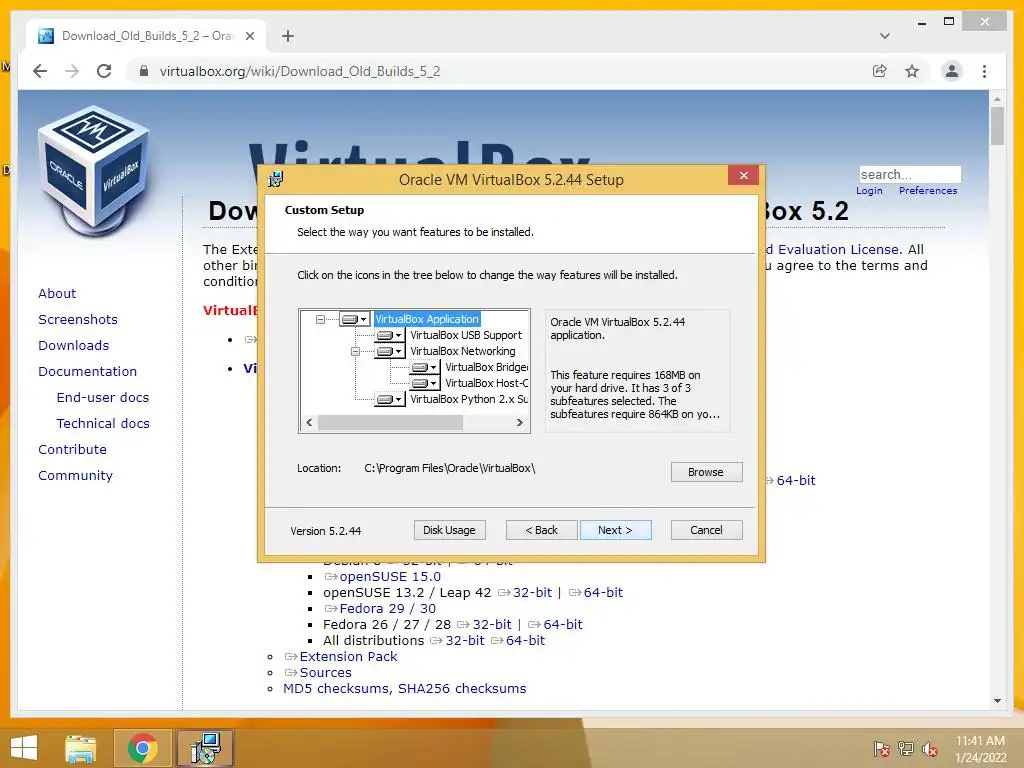Image resolution: width=1024 pixels, height=768 pixels.
Task: Click the VirtualBox installer taskbar icon
Action: click(x=205, y=748)
